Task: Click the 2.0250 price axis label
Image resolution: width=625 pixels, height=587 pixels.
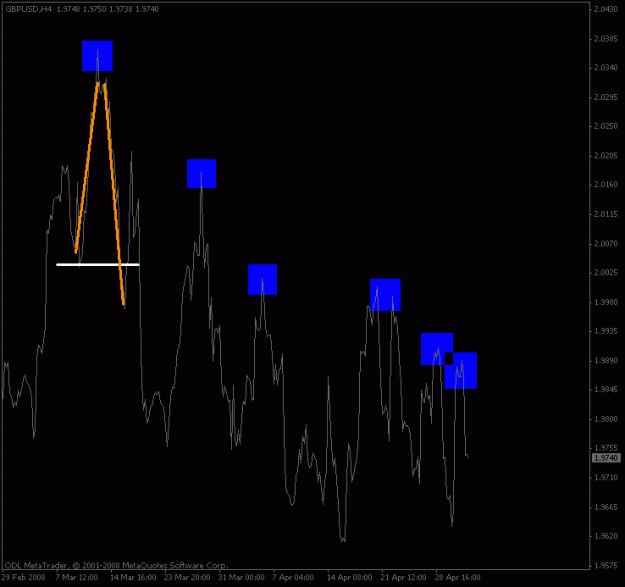Action: pos(605,126)
